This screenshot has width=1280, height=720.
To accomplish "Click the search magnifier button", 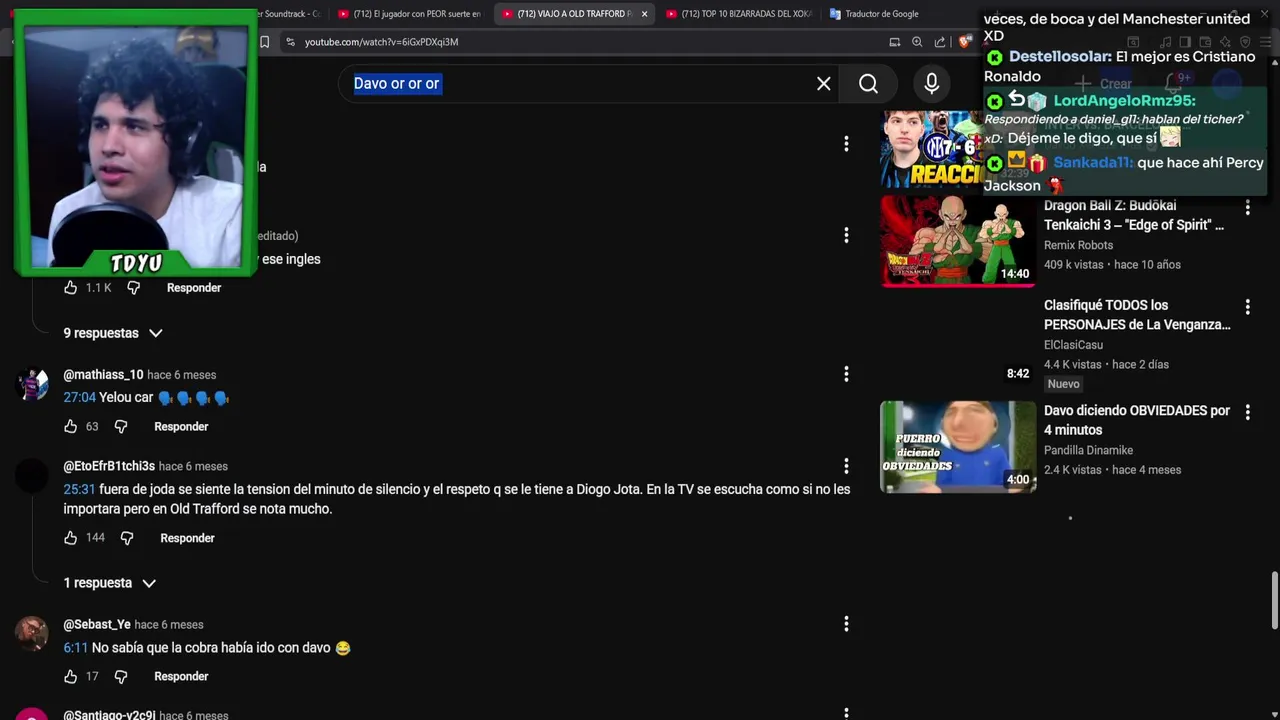I will 868,84.
